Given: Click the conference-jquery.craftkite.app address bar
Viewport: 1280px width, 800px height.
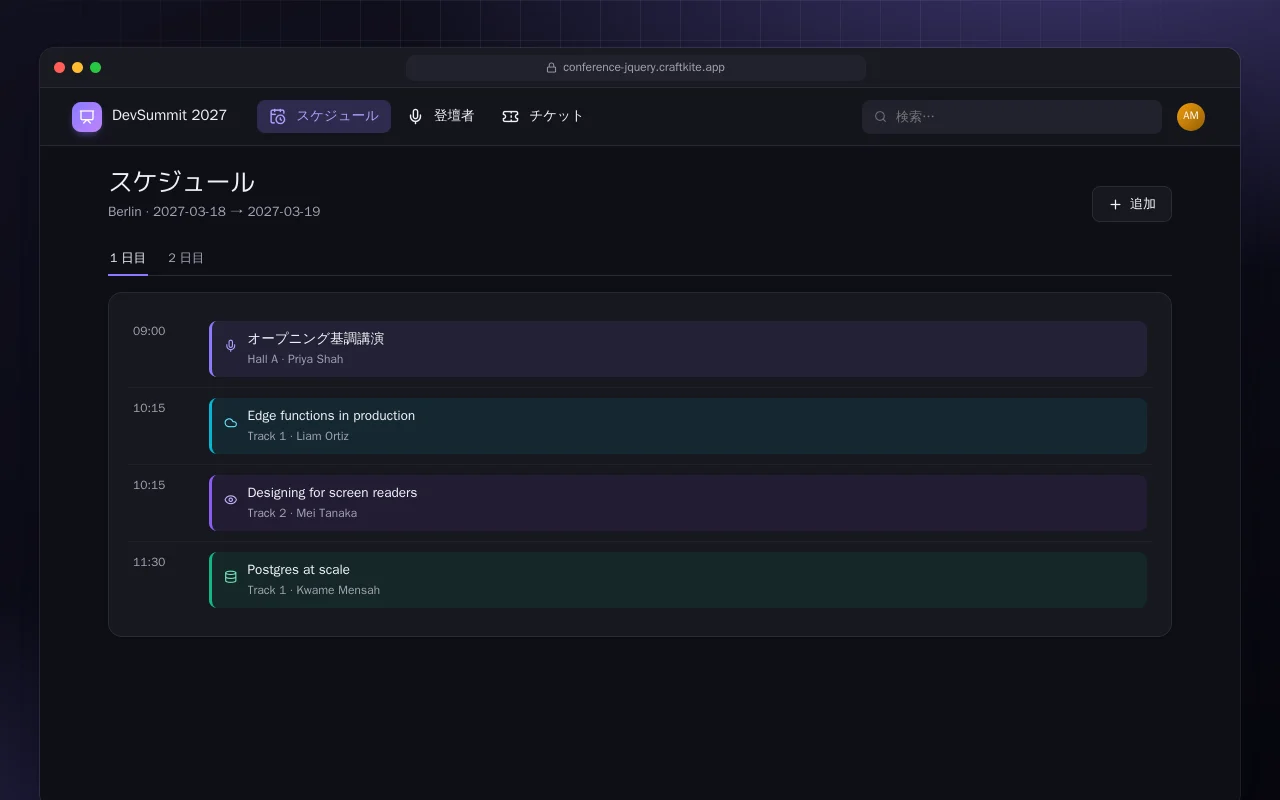Looking at the screenshot, I should coord(636,68).
